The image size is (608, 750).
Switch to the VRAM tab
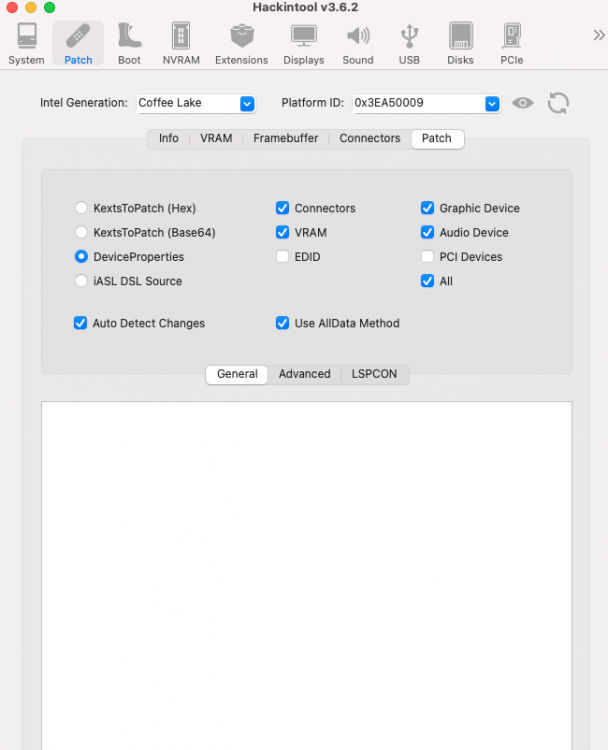click(216, 138)
